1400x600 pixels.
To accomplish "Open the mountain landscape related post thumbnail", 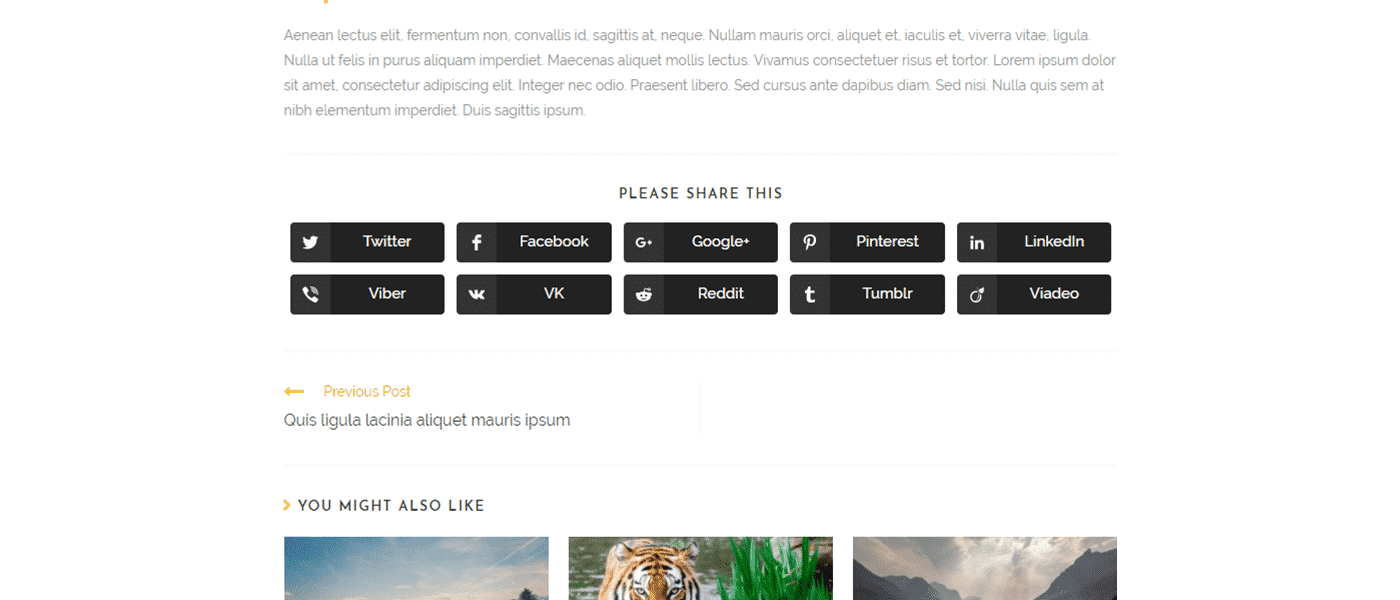I will (x=985, y=568).
